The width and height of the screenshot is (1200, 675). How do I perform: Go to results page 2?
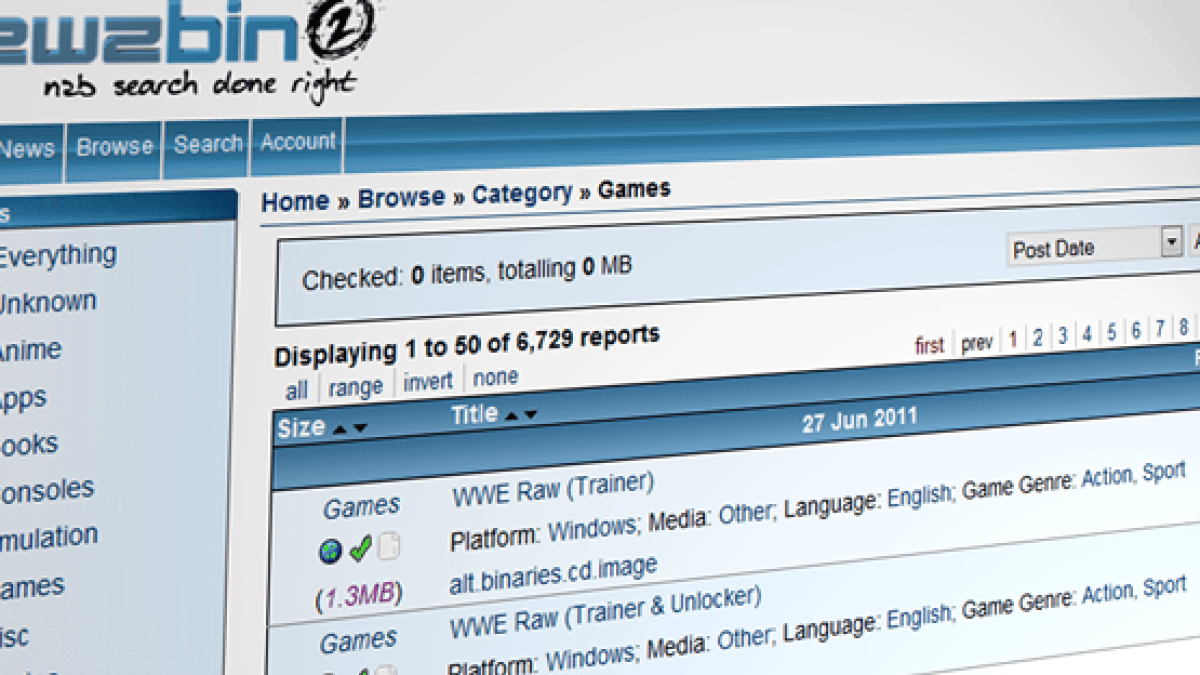[x=1037, y=338]
